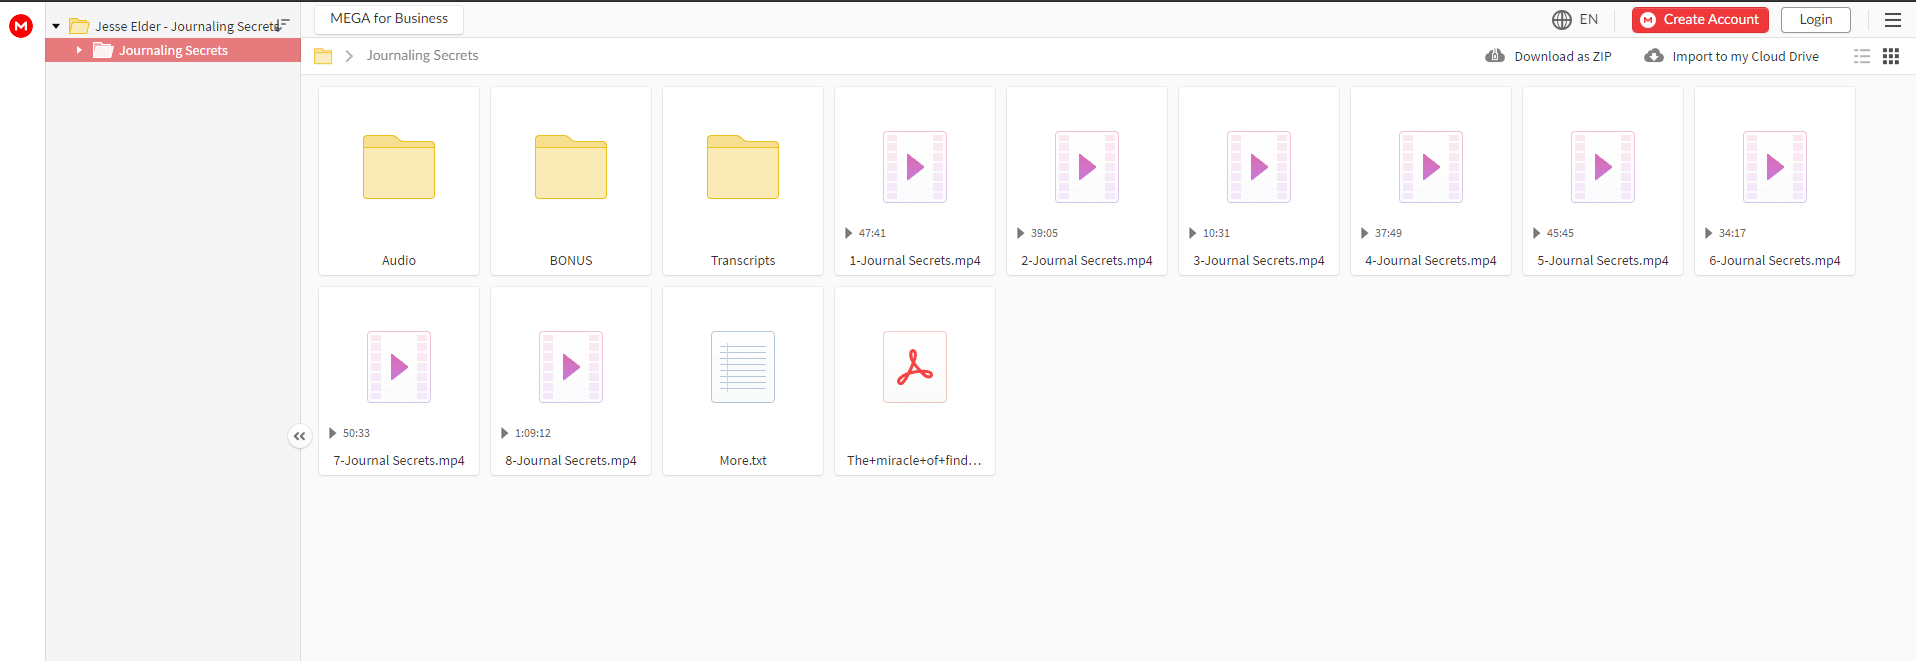The image size is (1916, 661).
Task: Switch to grid thumbnail view
Action: 1891,56
